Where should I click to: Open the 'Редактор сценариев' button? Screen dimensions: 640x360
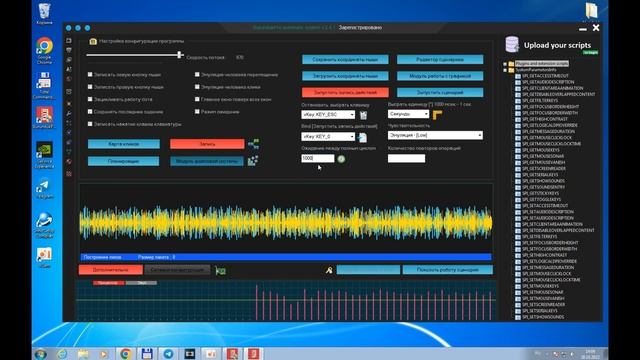pyautogui.click(x=440, y=60)
